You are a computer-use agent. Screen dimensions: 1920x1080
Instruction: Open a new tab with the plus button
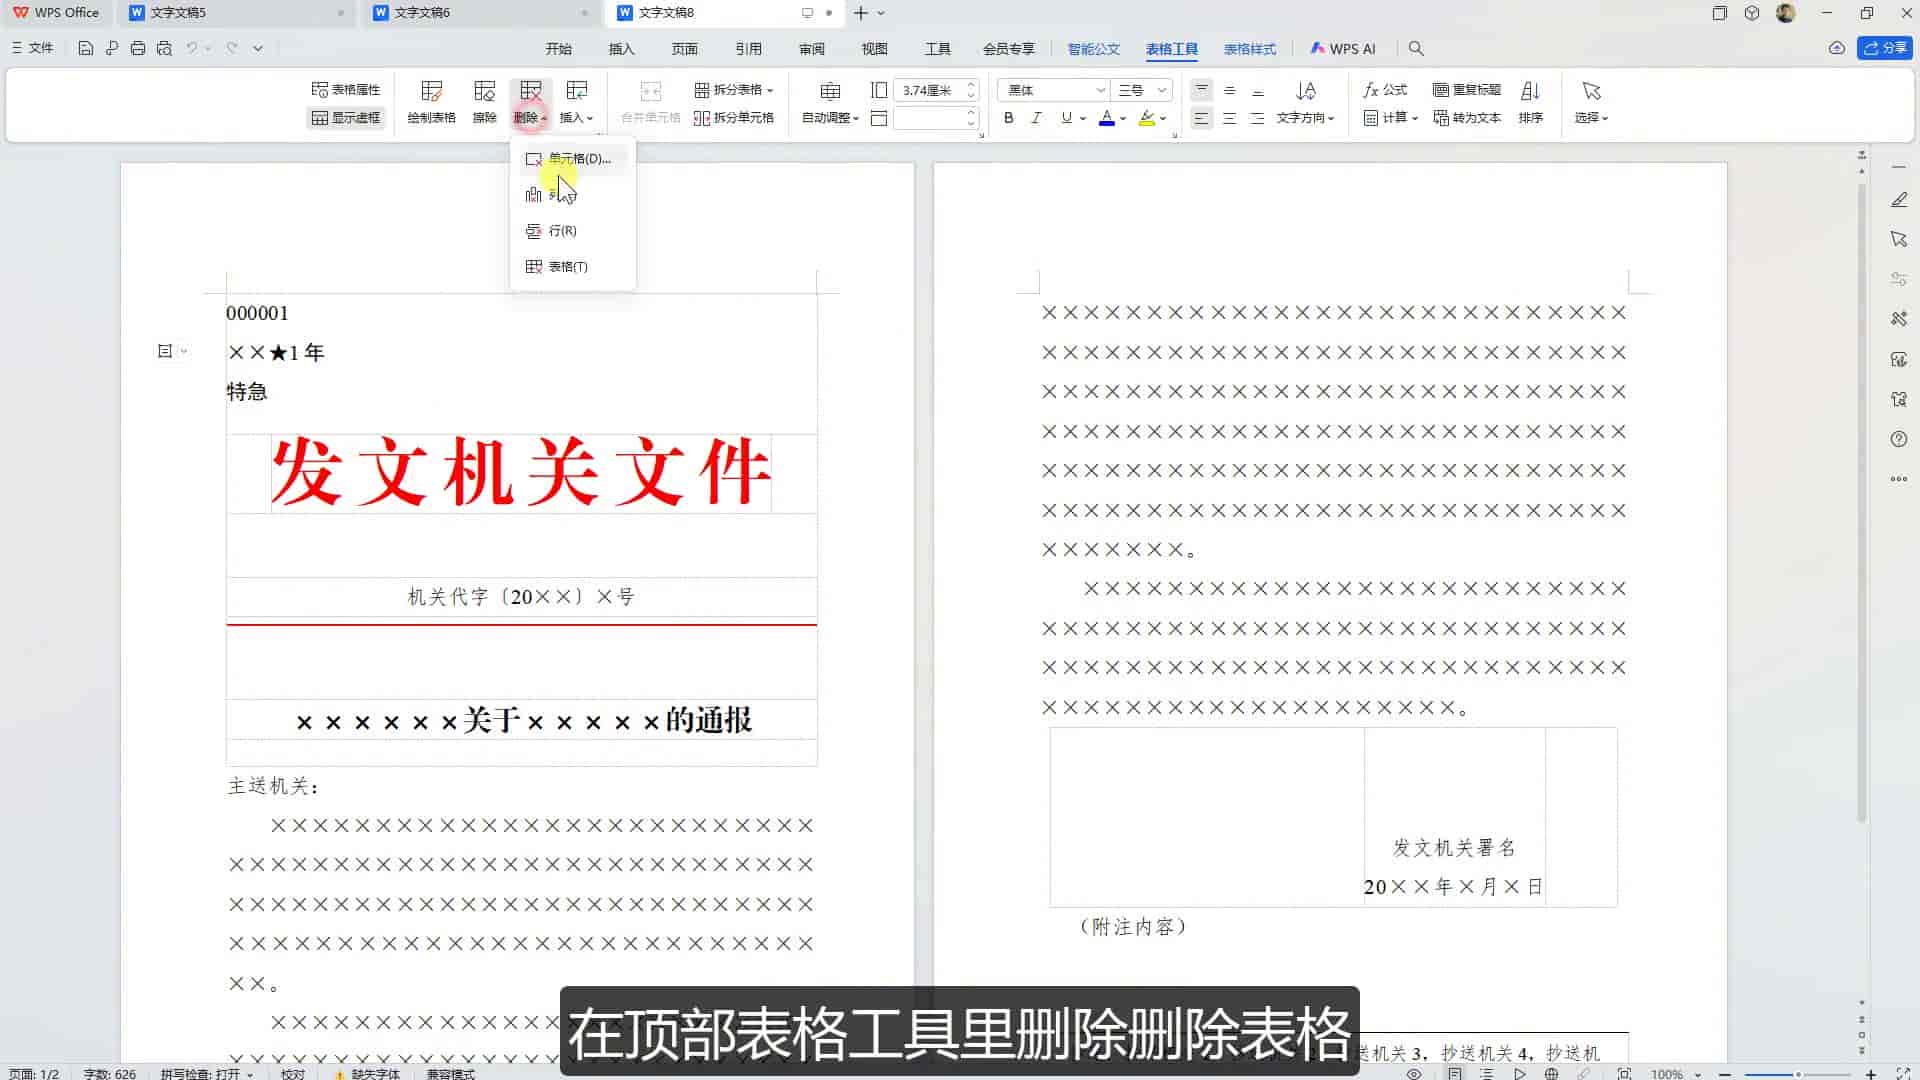[860, 13]
